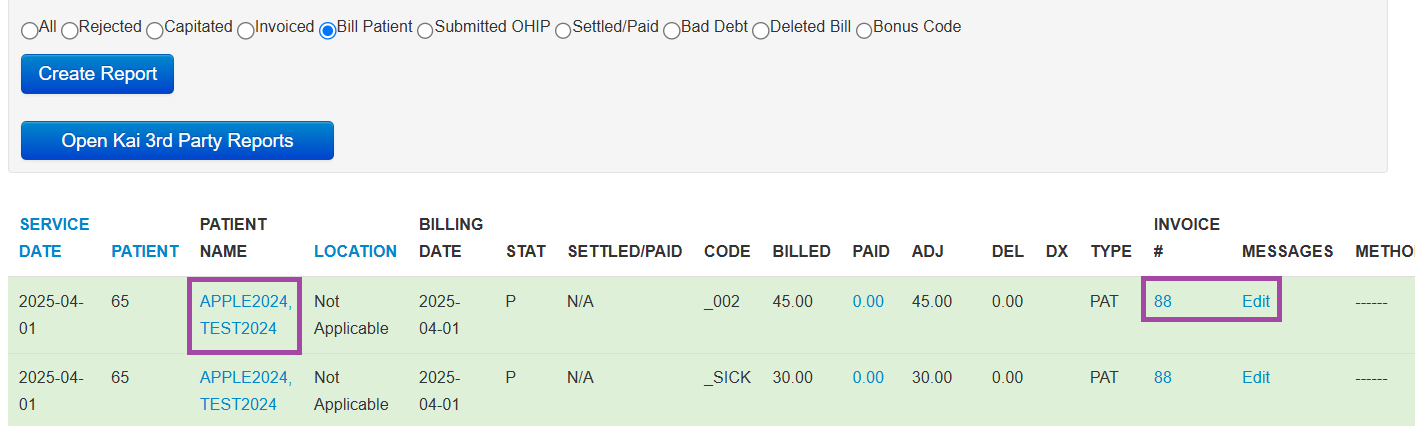Image resolution: width=1415 pixels, height=426 pixels.
Task: Select the Bad Debt radio button
Action: pyautogui.click(x=672, y=31)
